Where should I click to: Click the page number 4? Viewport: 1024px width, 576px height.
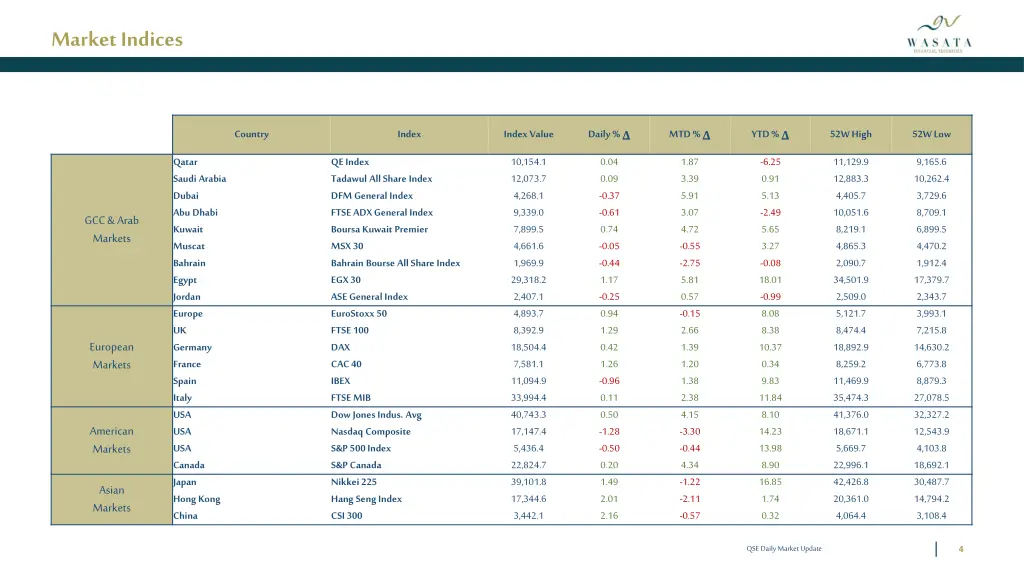coord(962,548)
